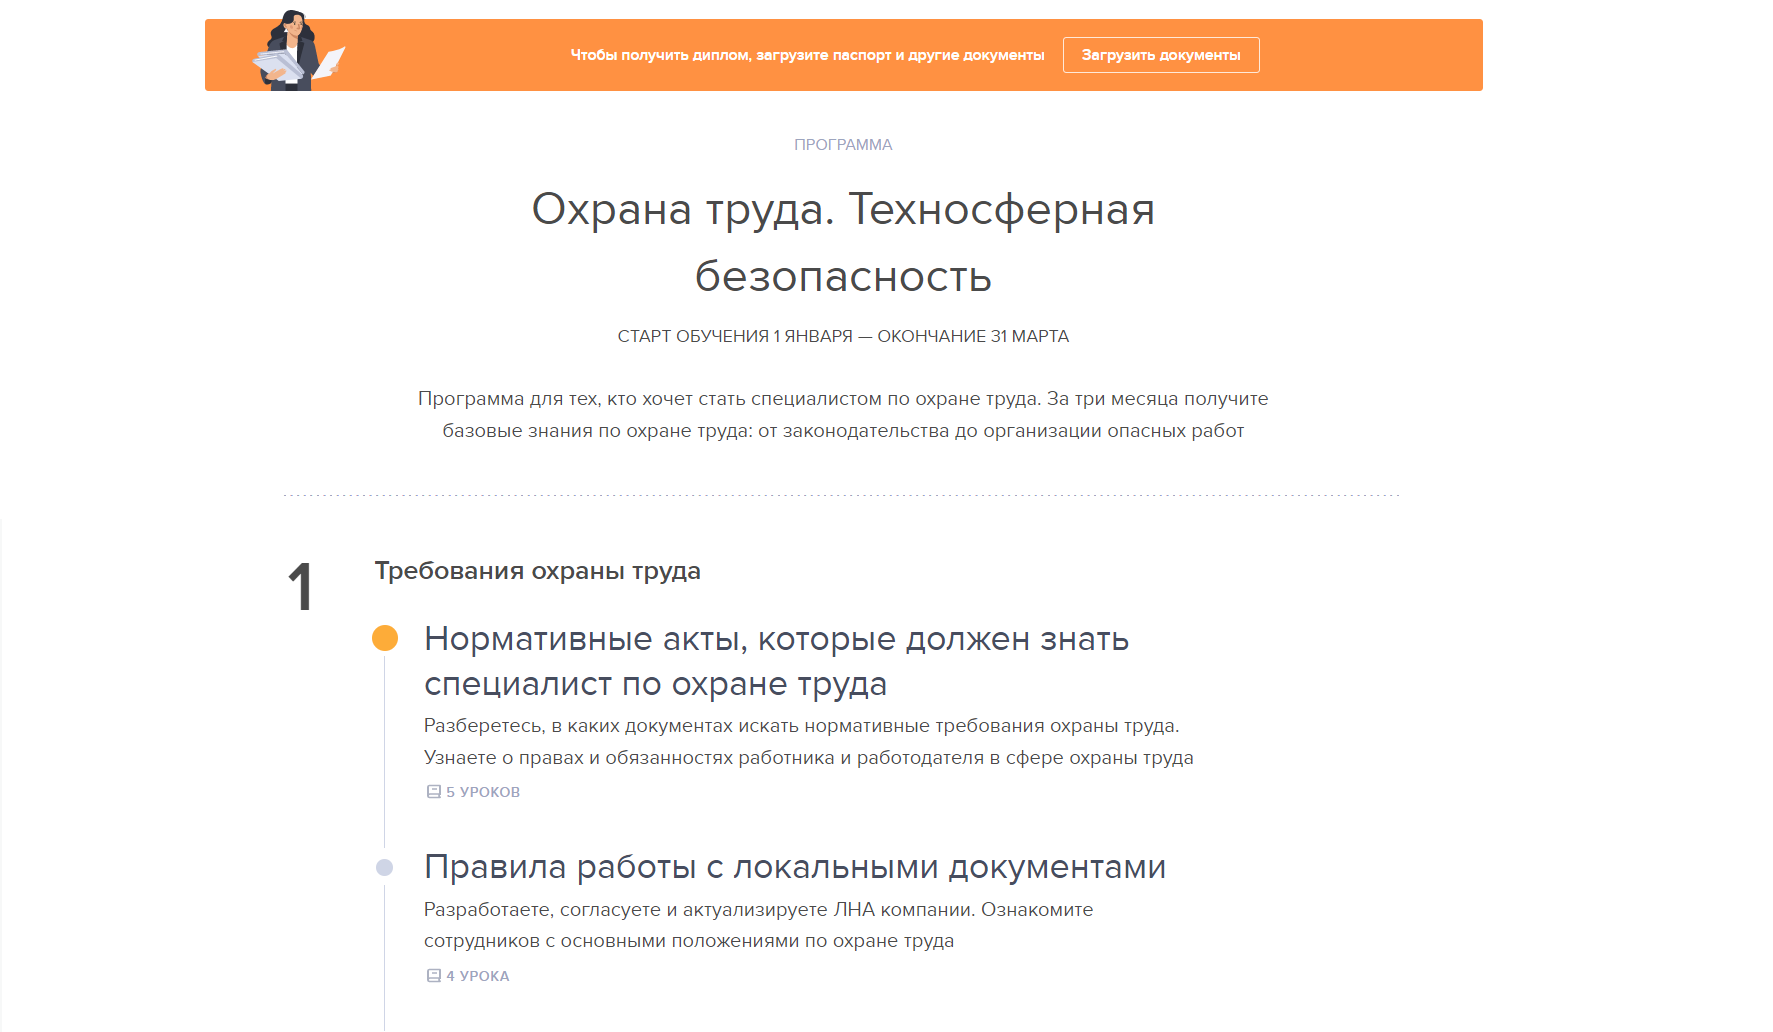Viewport: 1773px width, 1032px height.
Task: Click the СТАРТ ОБУЧЕНИЯ 1 ЯНВАРЯ dates line
Action: [x=843, y=336]
